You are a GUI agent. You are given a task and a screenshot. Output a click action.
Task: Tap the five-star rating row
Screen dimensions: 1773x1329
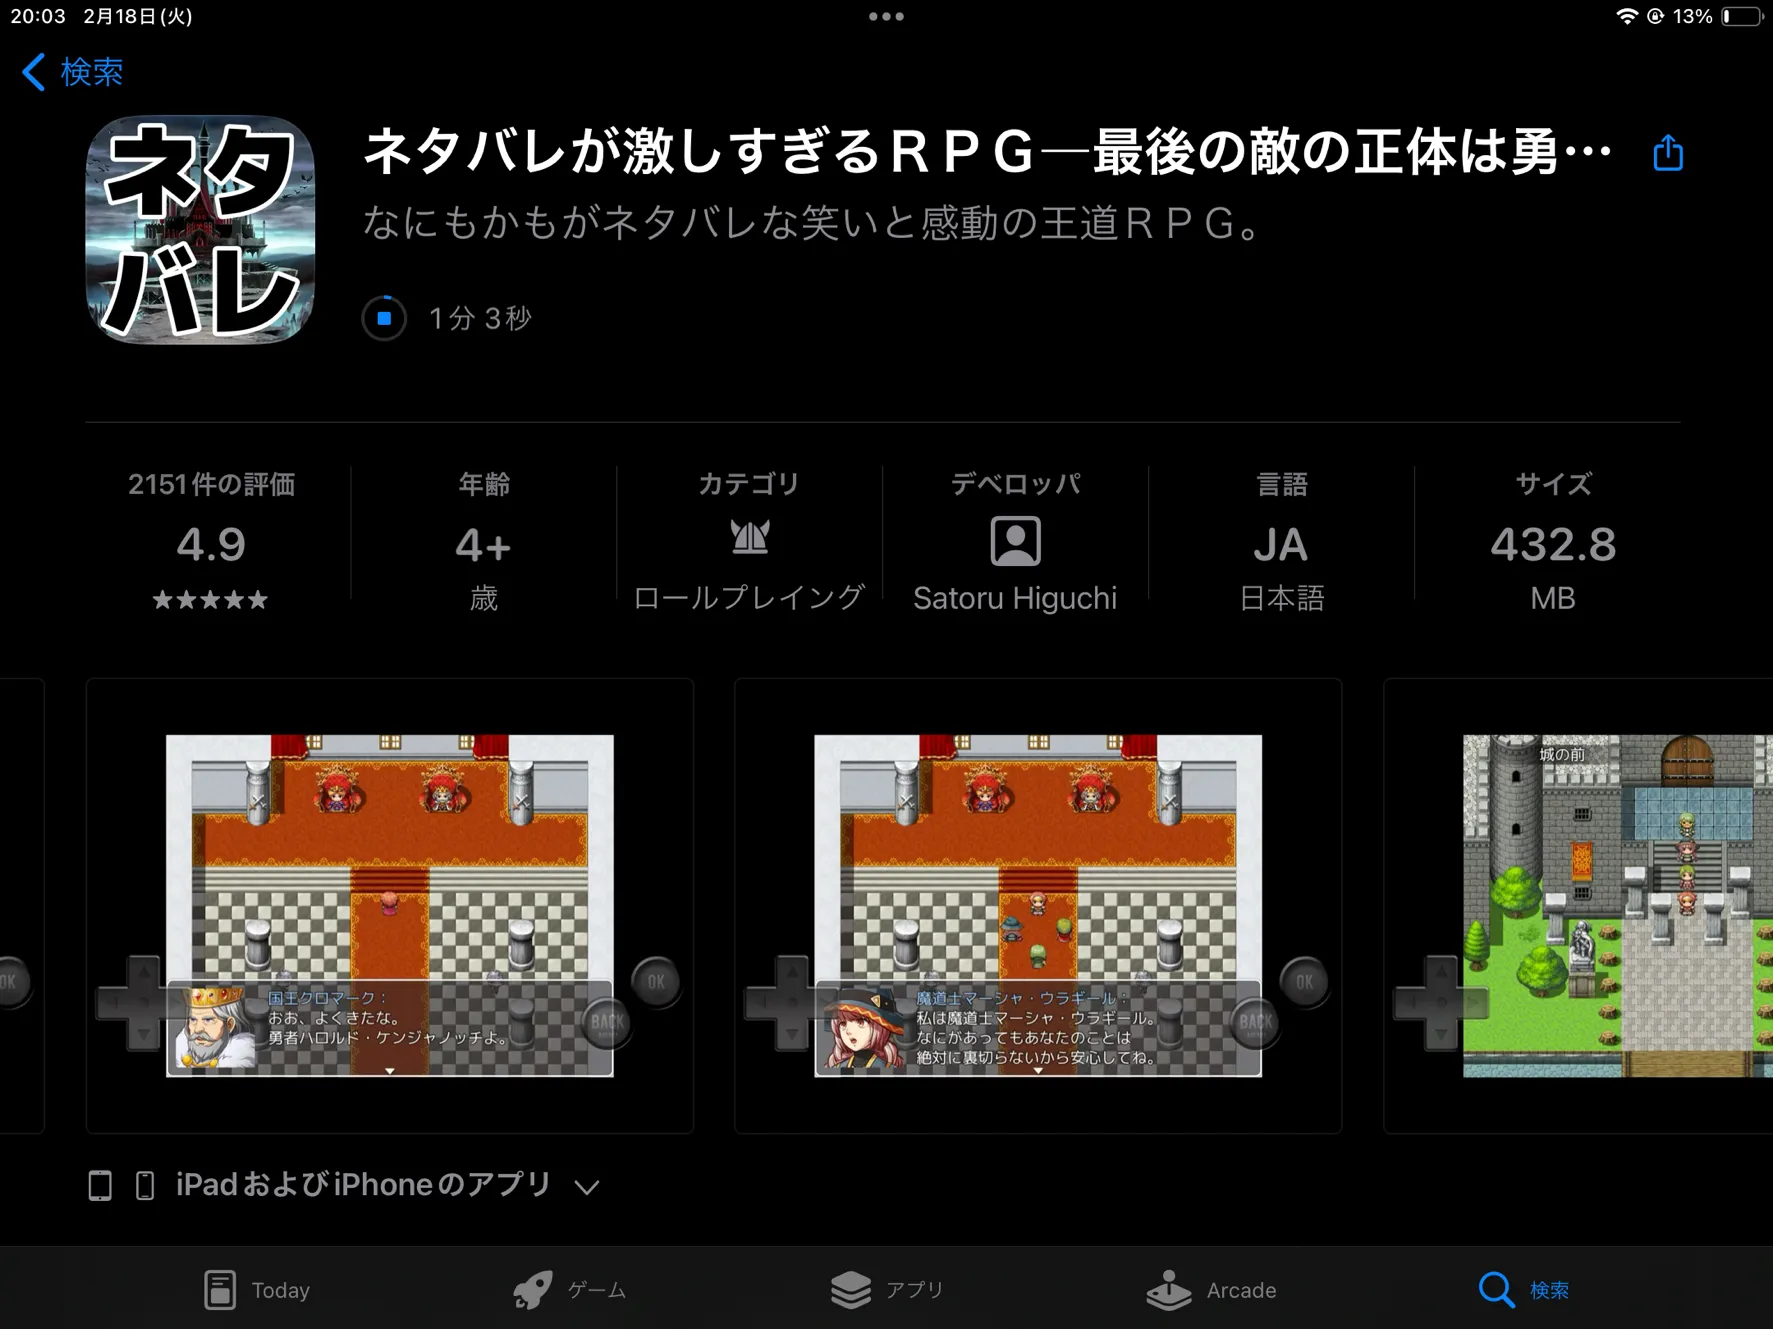tap(210, 600)
